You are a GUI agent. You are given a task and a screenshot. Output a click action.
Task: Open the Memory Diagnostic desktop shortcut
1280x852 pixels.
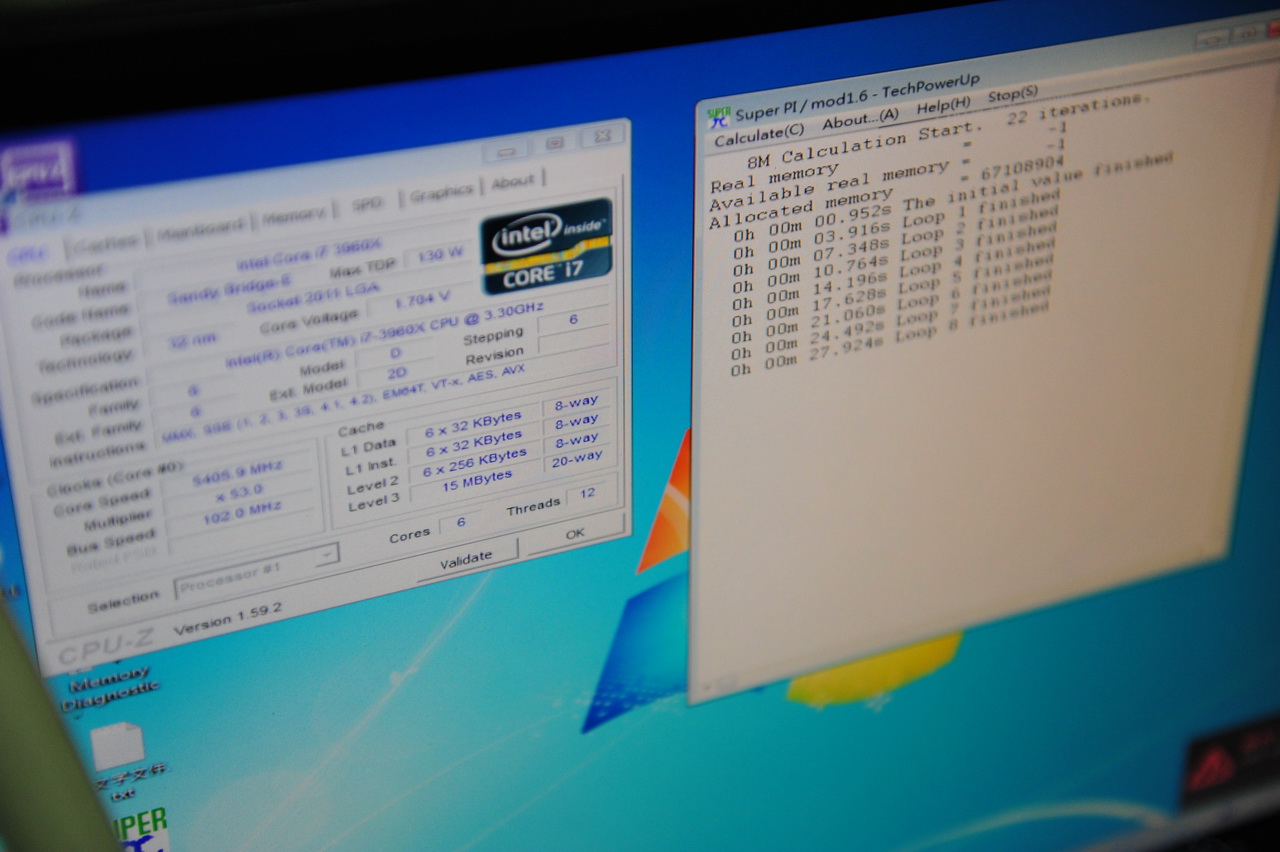point(109,688)
